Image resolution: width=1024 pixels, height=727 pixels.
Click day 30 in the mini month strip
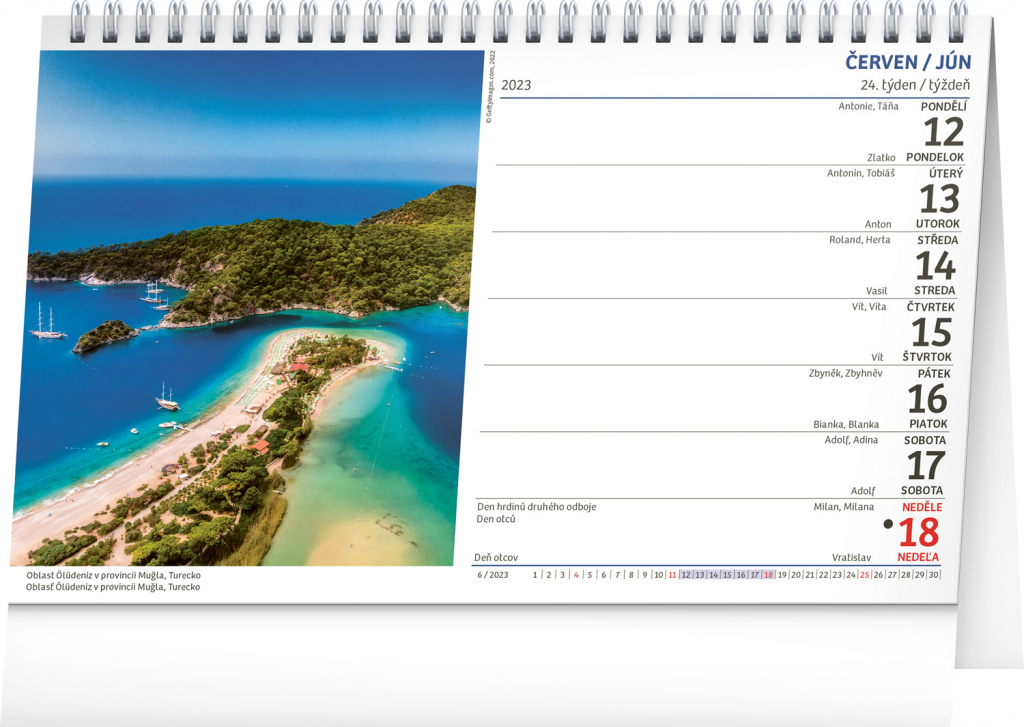pyautogui.click(x=933, y=575)
